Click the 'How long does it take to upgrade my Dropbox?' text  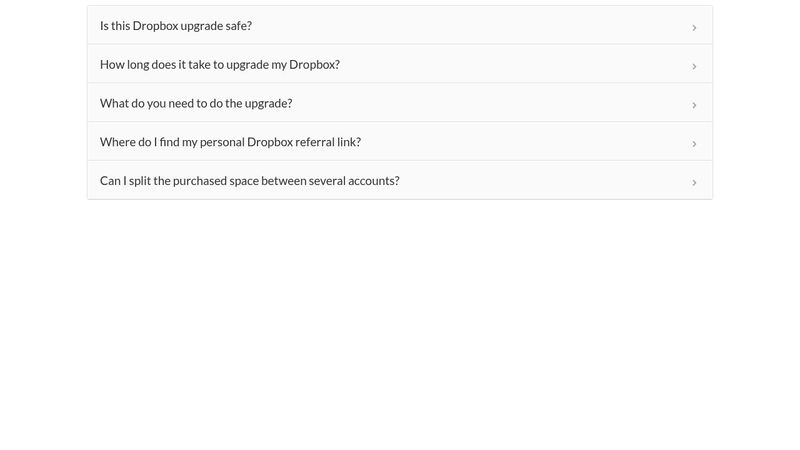220,65
